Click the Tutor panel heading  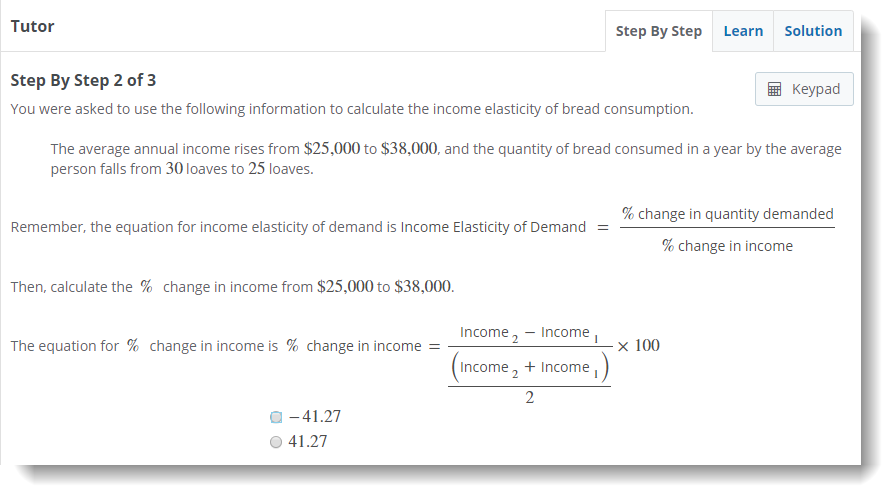pyautogui.click(x=32, y=26)
